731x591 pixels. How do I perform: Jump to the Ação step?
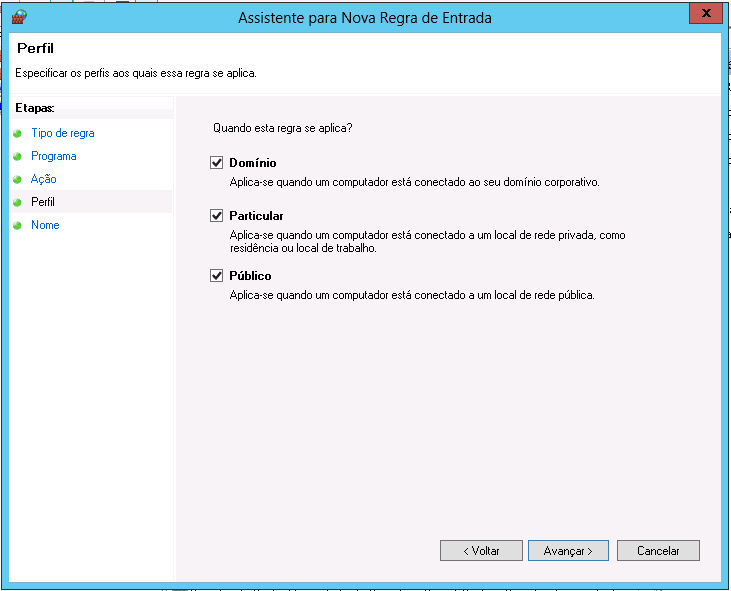click(43, 179)
